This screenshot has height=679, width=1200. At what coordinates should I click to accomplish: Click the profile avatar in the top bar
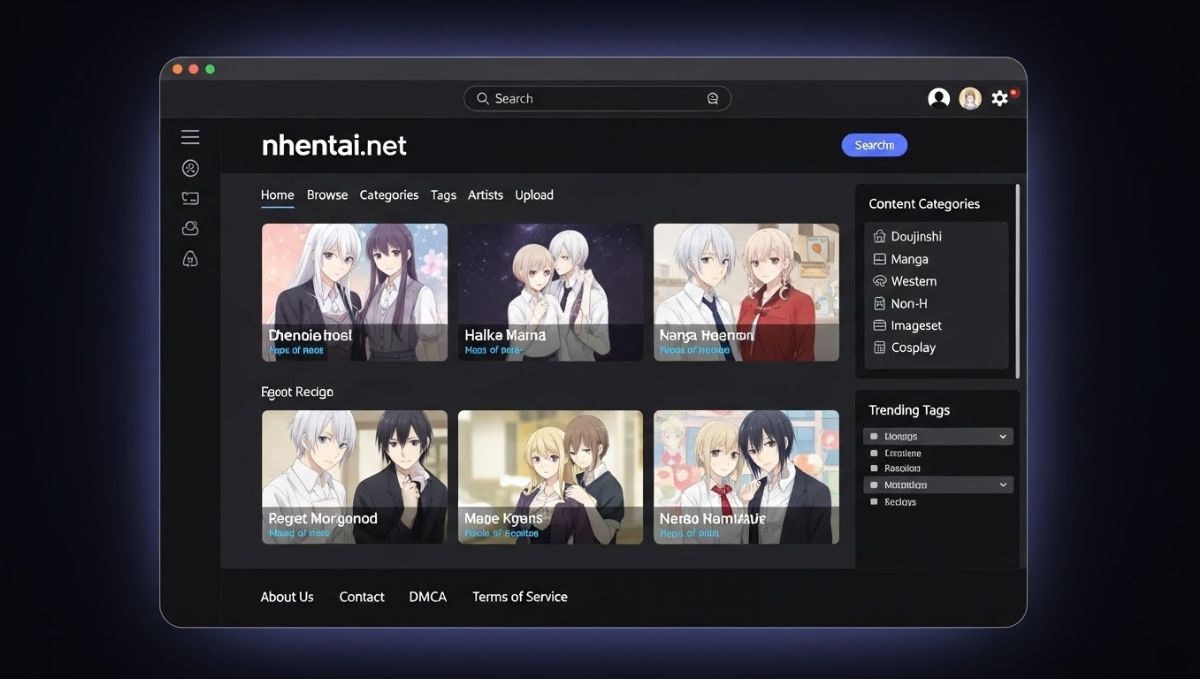coord(969,98)
